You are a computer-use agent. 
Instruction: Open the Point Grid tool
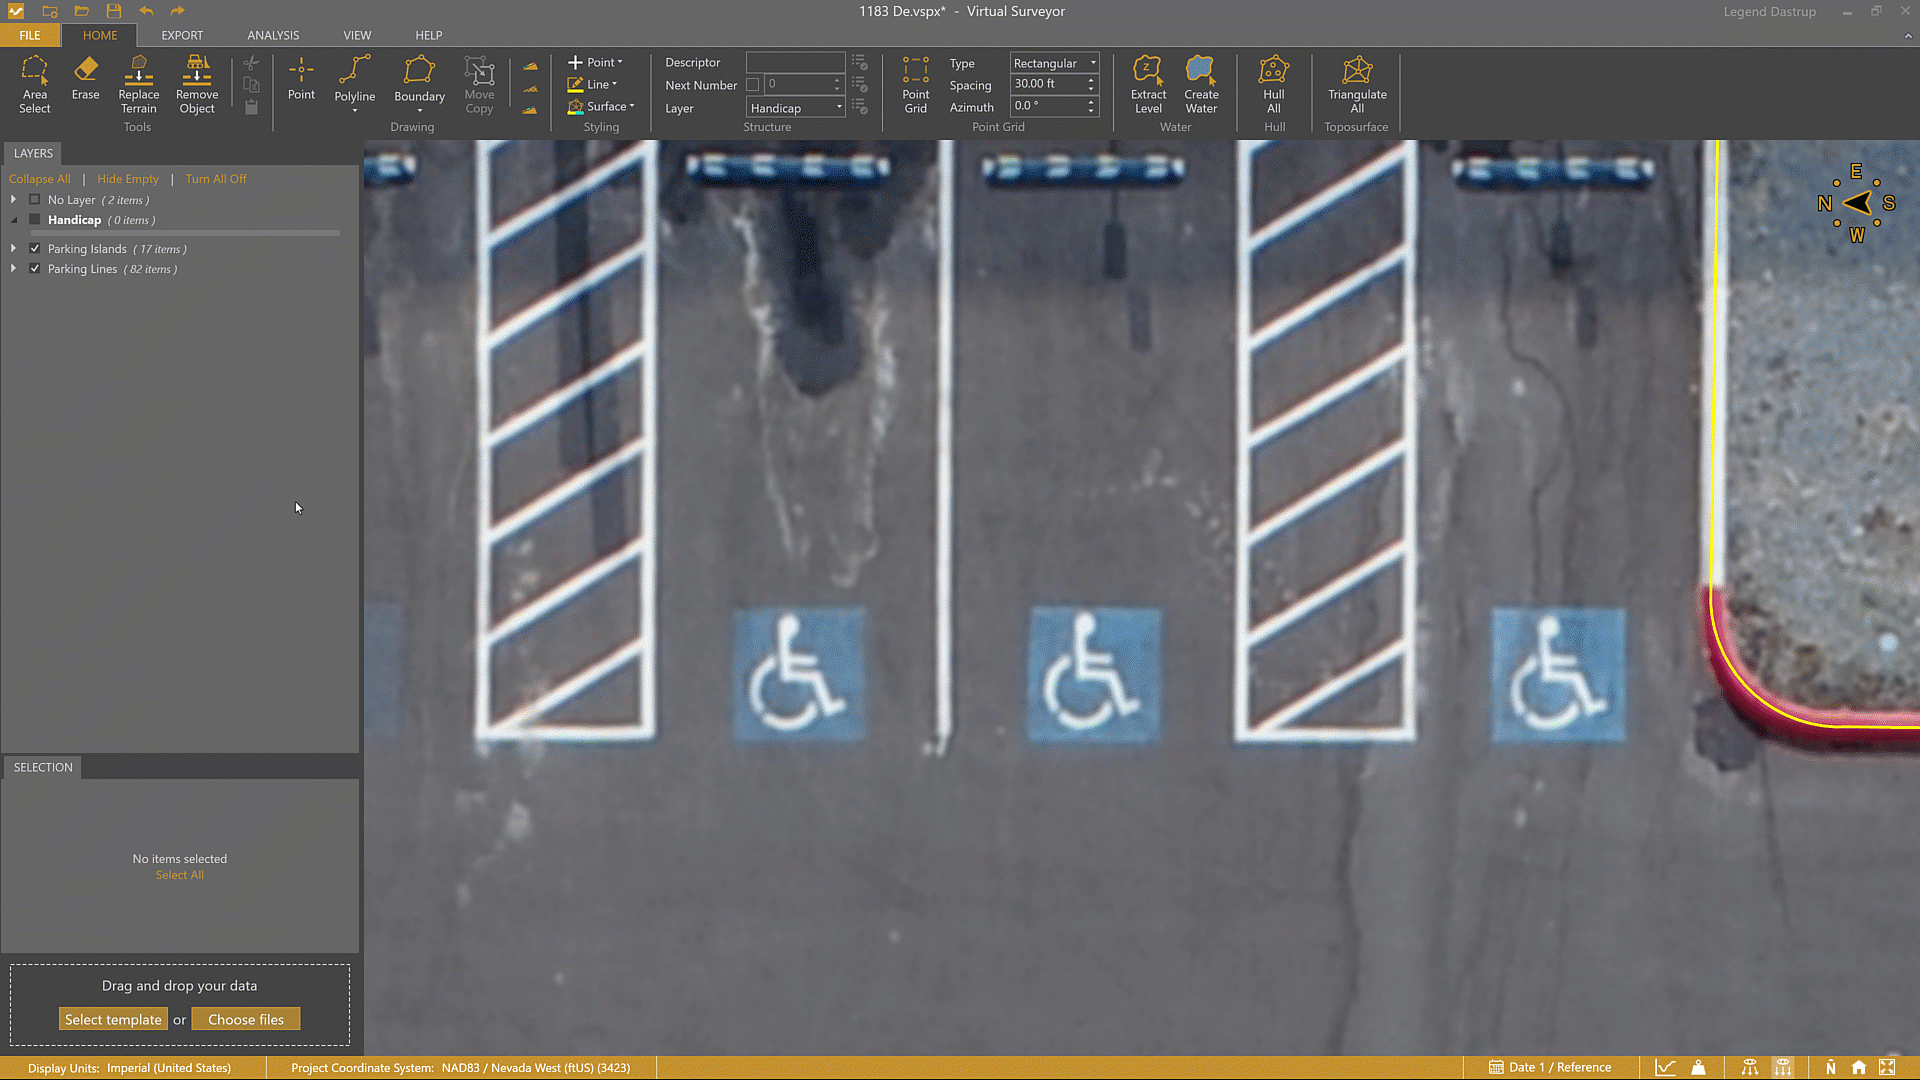pyautogui.click(x=915, y=84)
